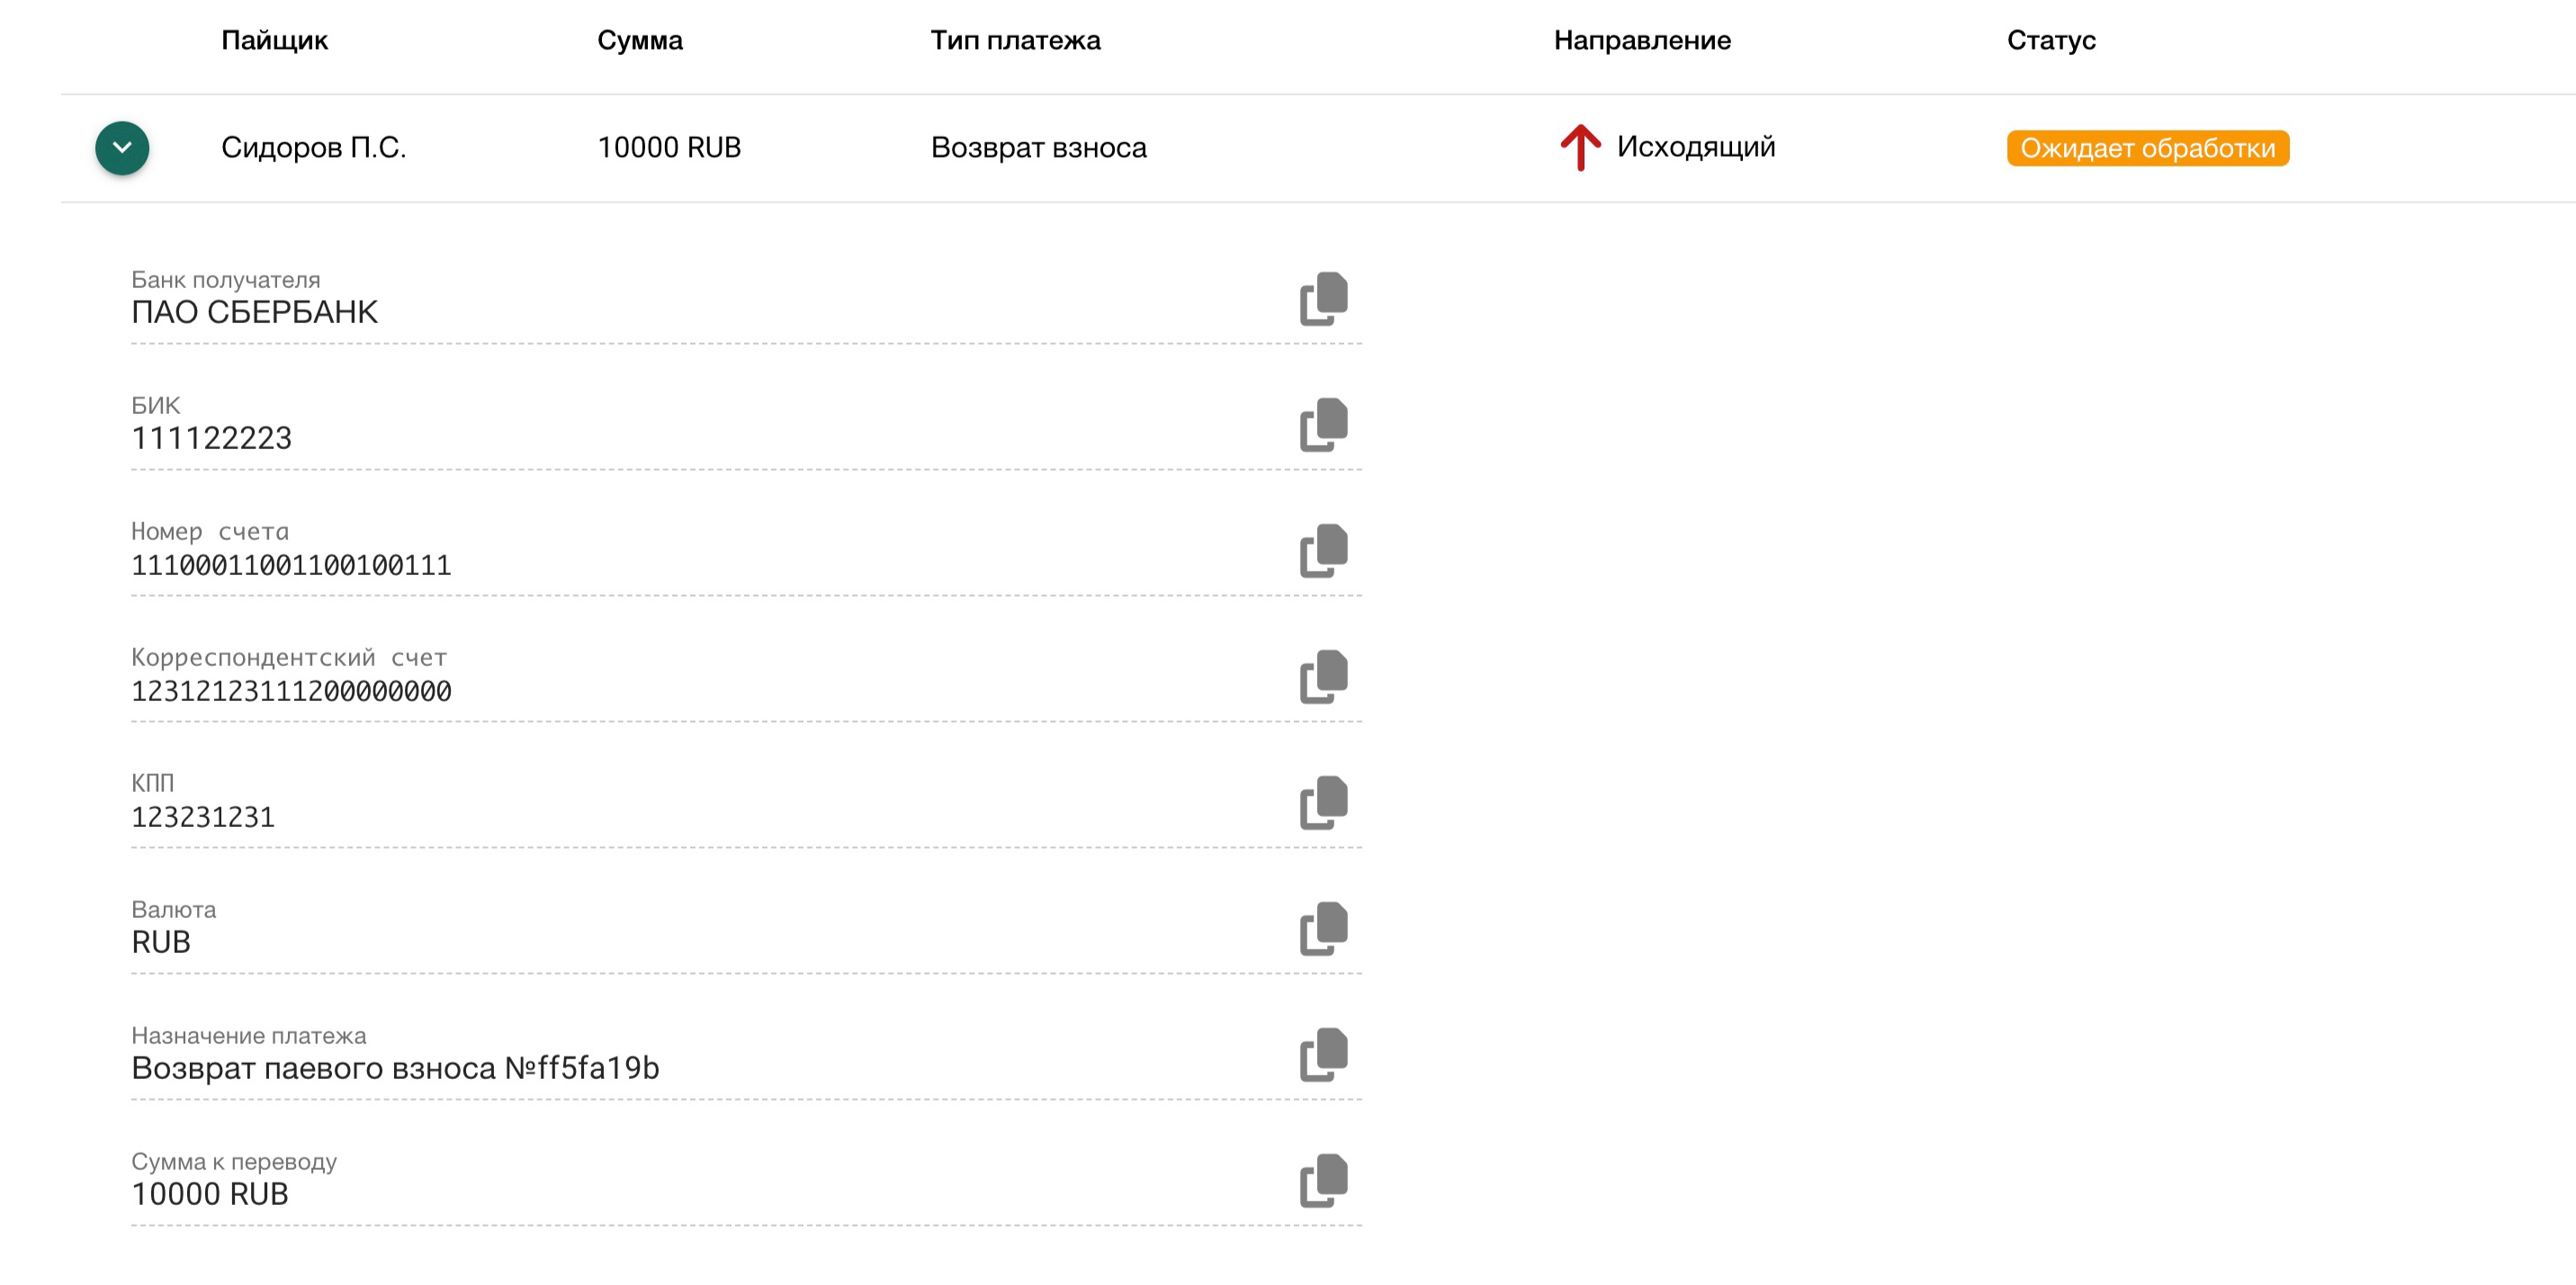Copy the Номер счета account number
The width and height of the screenshot is (2576, 1285).
[1323, 551]
